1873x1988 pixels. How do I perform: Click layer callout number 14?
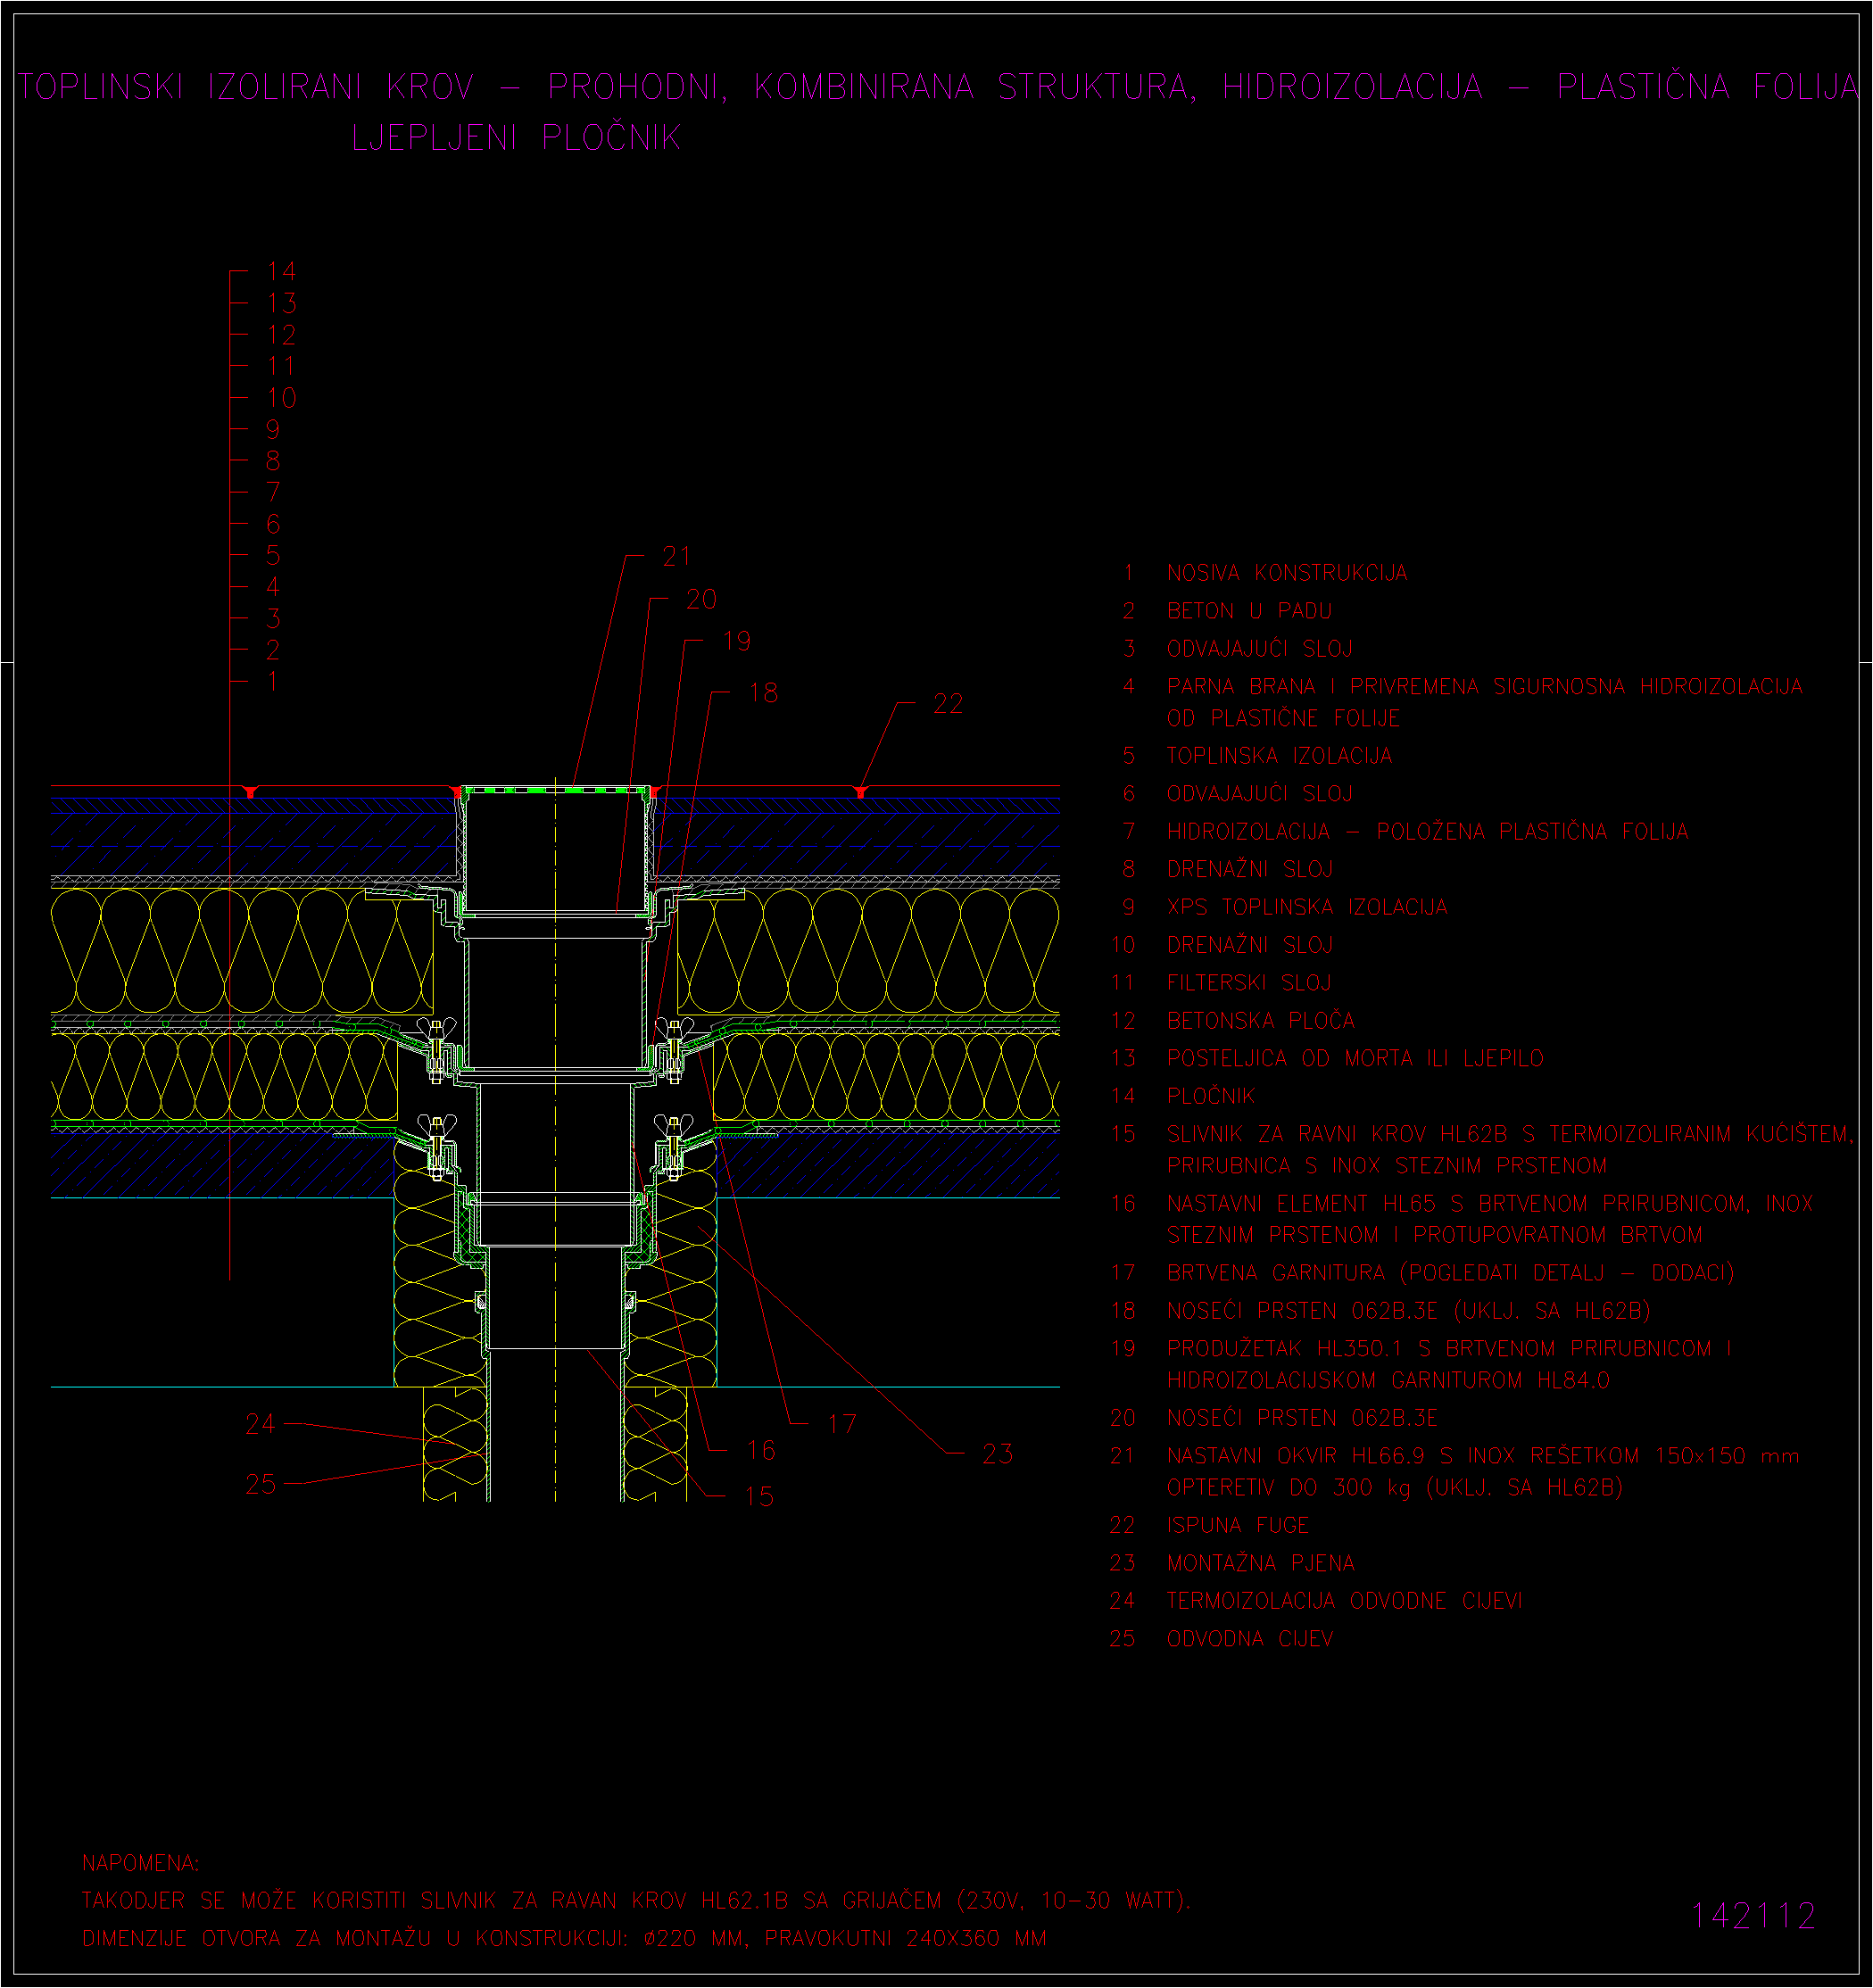(x=282, y=271)
